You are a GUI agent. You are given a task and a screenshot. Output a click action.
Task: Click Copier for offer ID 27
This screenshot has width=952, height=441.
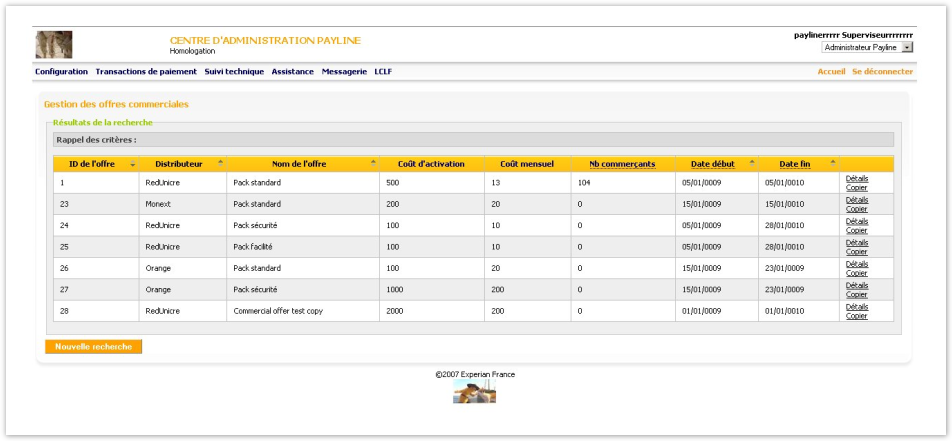pyautogui.click(x=857, y=294)
